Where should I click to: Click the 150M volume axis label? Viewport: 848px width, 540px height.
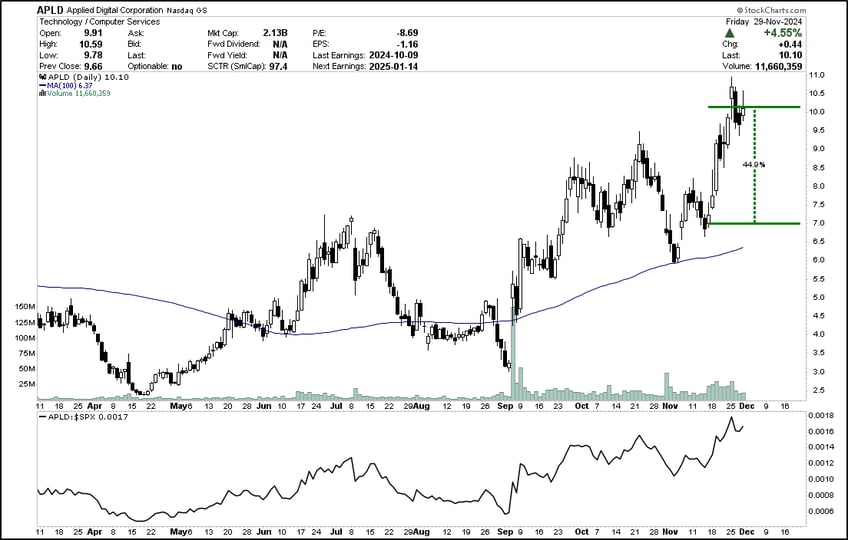click(x=25, y=306)
